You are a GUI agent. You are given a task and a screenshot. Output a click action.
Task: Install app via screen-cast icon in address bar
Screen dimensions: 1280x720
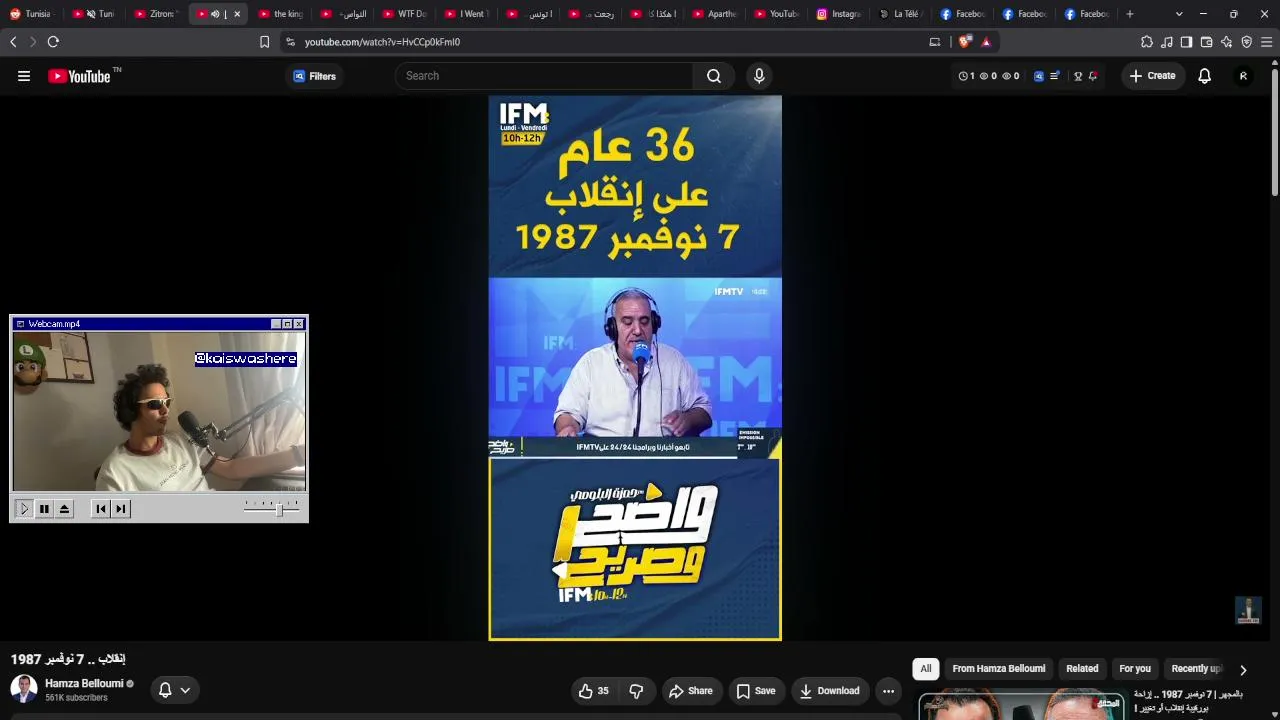pyautogui.click(x=935, y=42)
